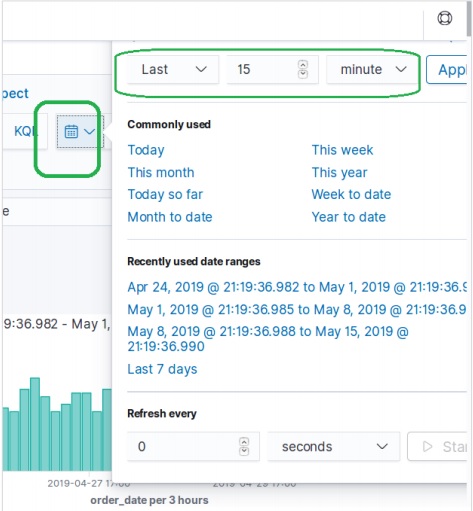This screenshot has width=473, height=511.
Task: Pick Today so far range
Action: coord(165,194)
